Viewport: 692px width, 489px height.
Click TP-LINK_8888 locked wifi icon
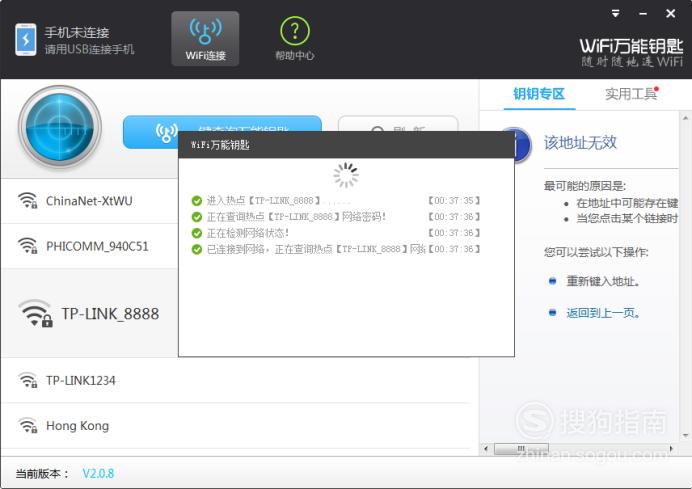point(35,313)
